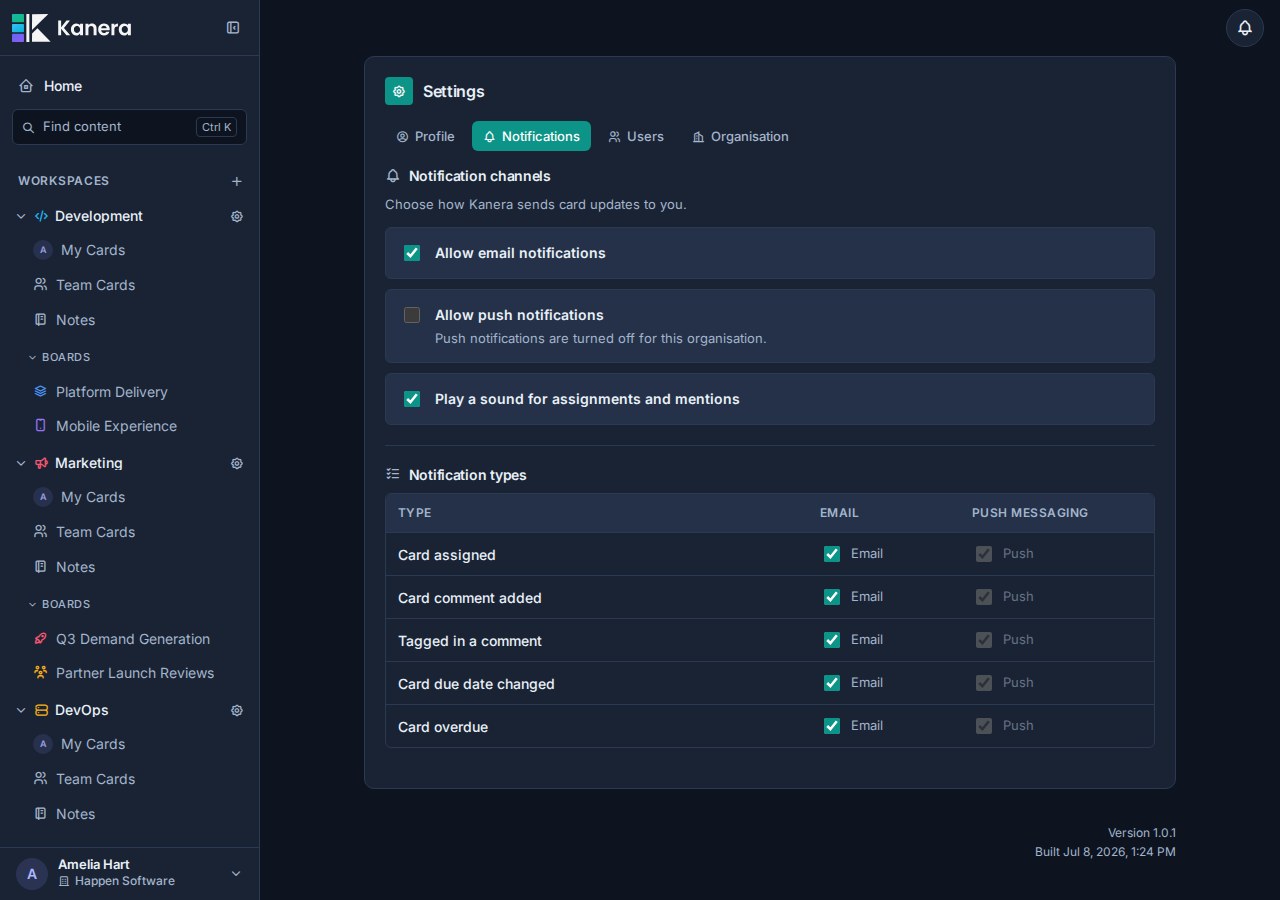Collapse the DevOps workspace chevron
Viewport: 1280px width, 900px height.
click(21, 710)
